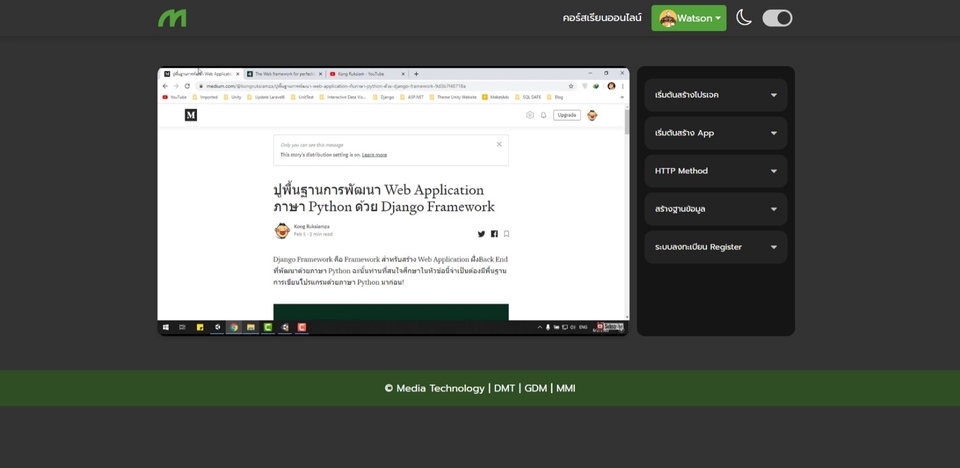Open File Explorer from the taskbar
The image size is (960, 468).
[x=250, y=328]
